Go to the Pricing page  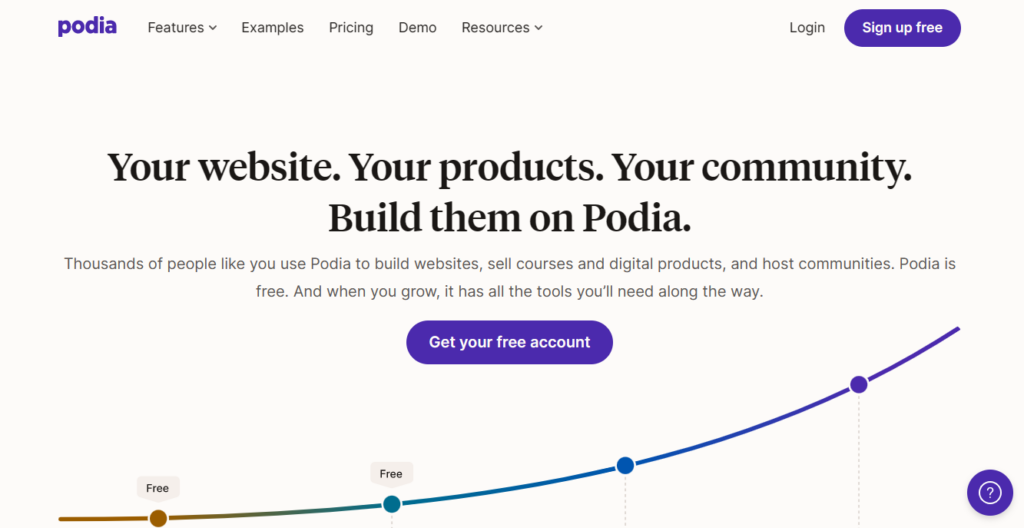(351, 27)
